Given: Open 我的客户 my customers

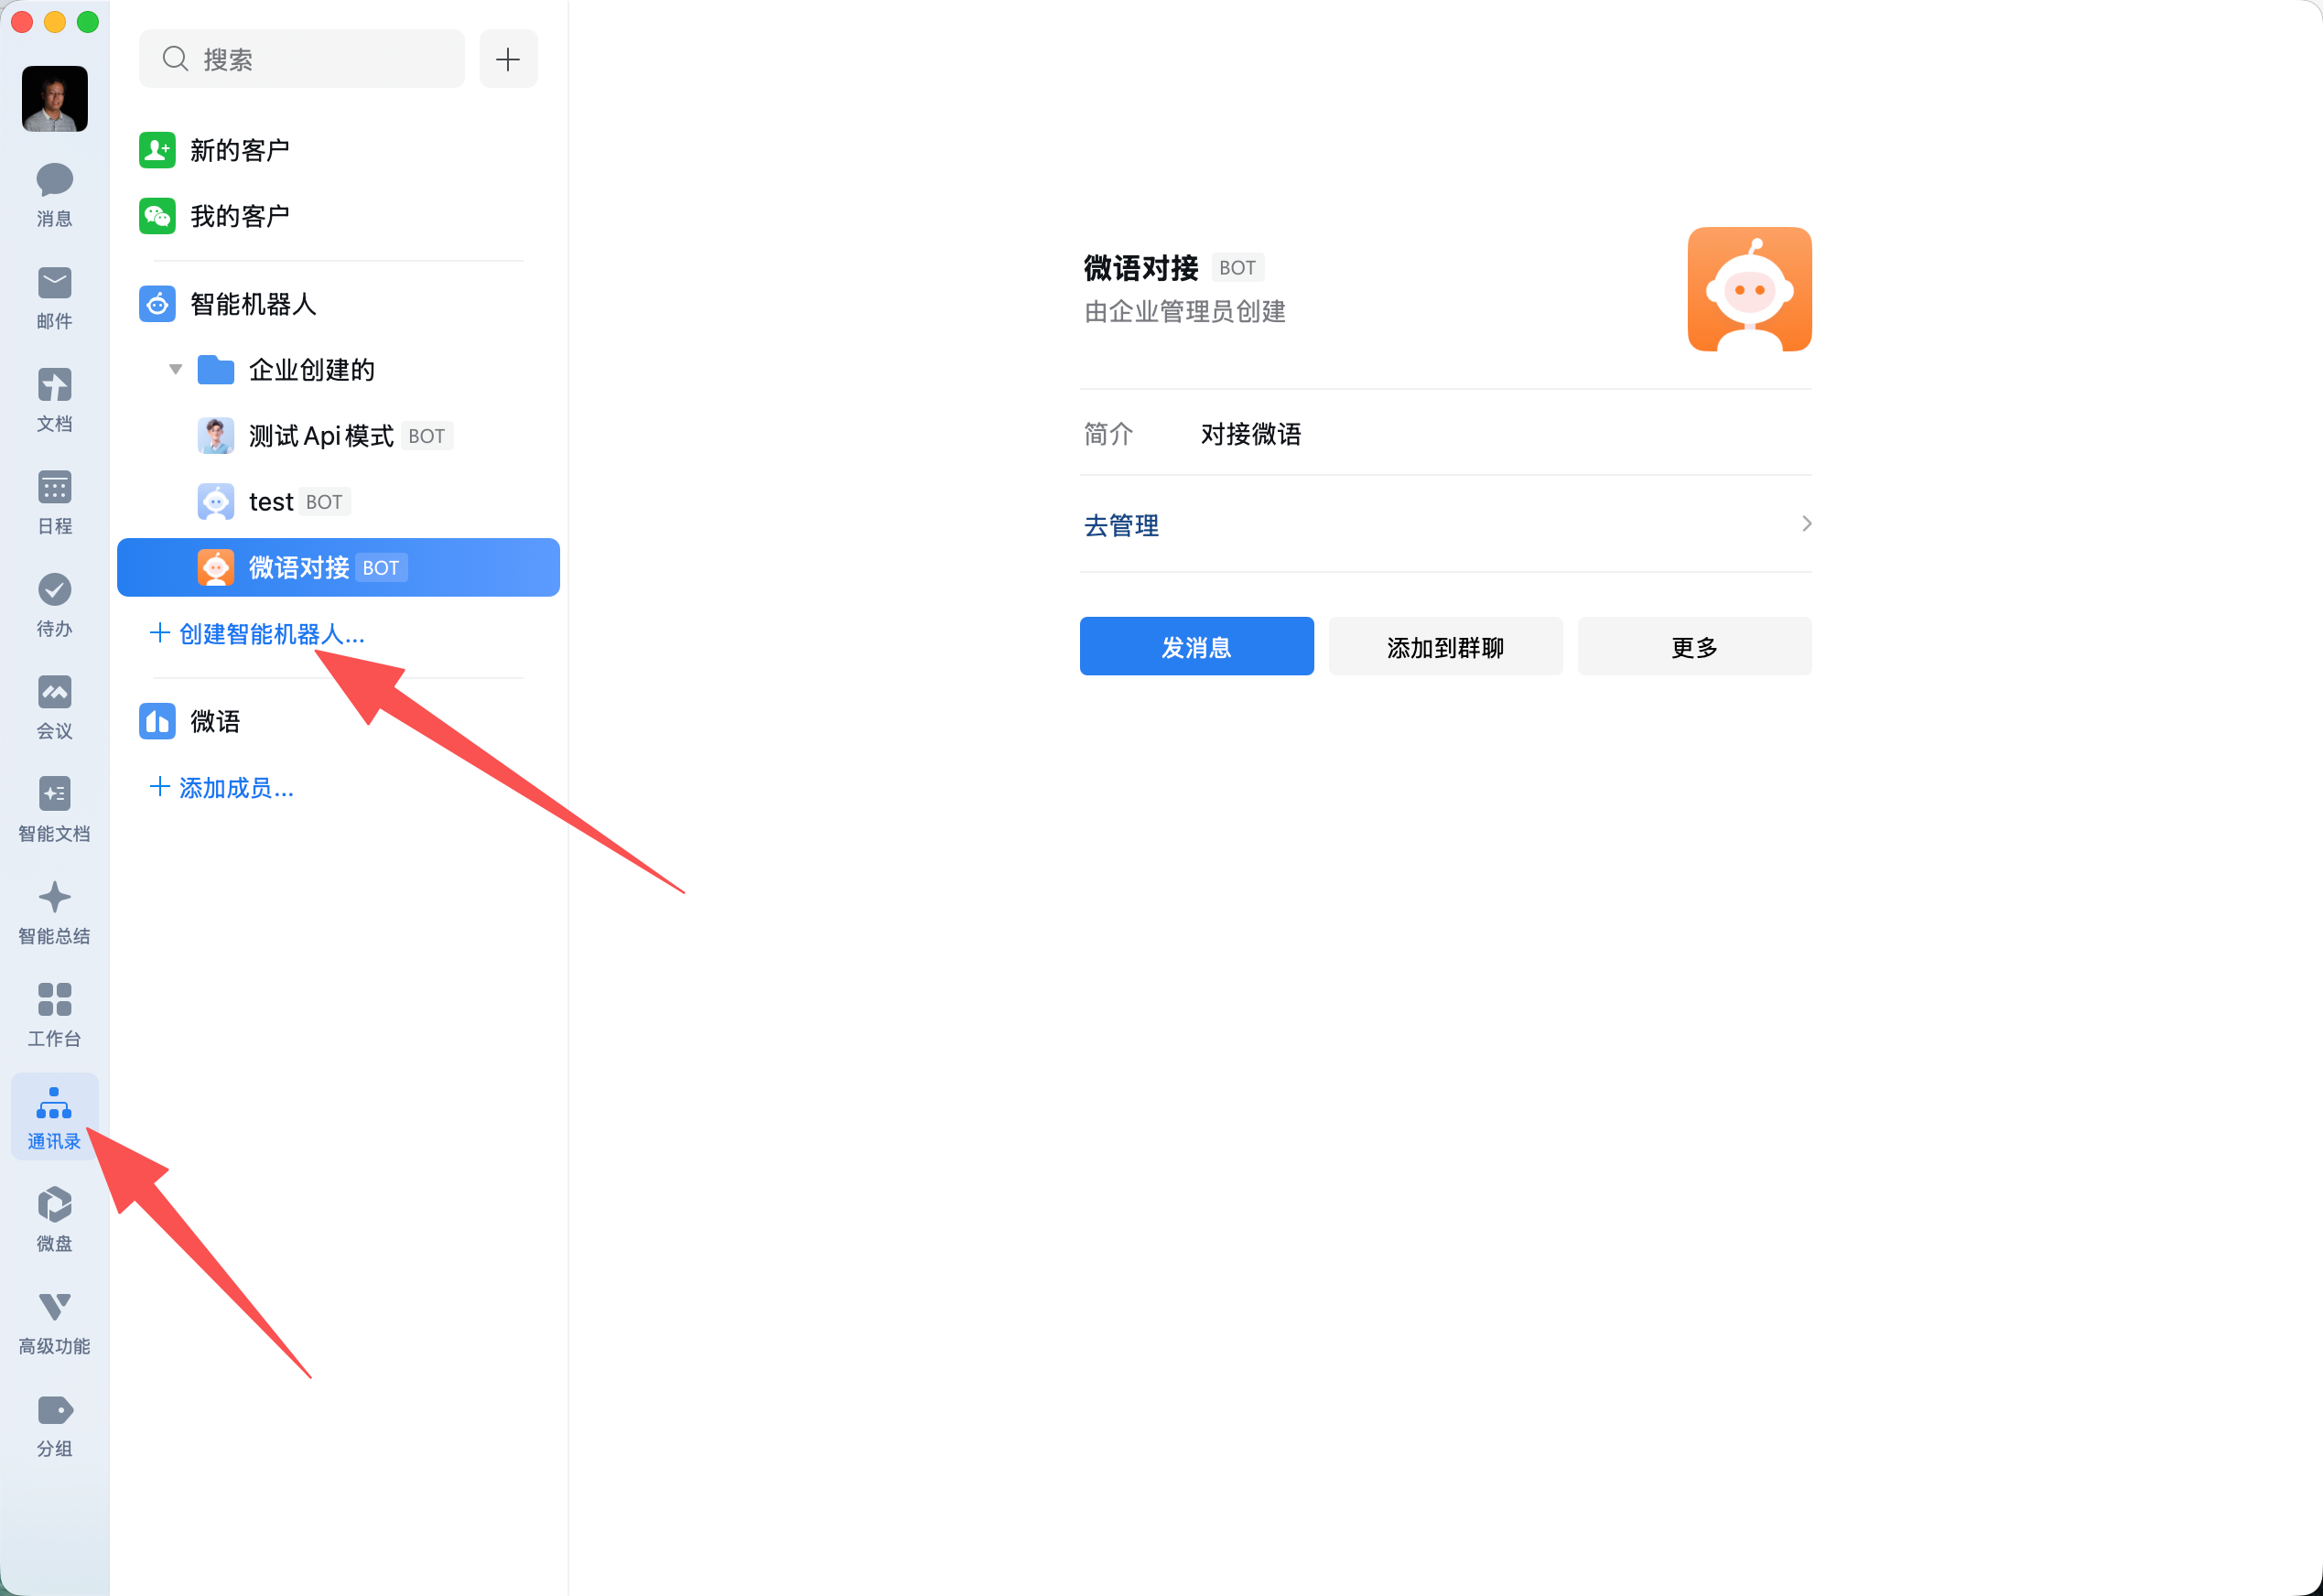Looking at the screenshot, I should 338,216.
